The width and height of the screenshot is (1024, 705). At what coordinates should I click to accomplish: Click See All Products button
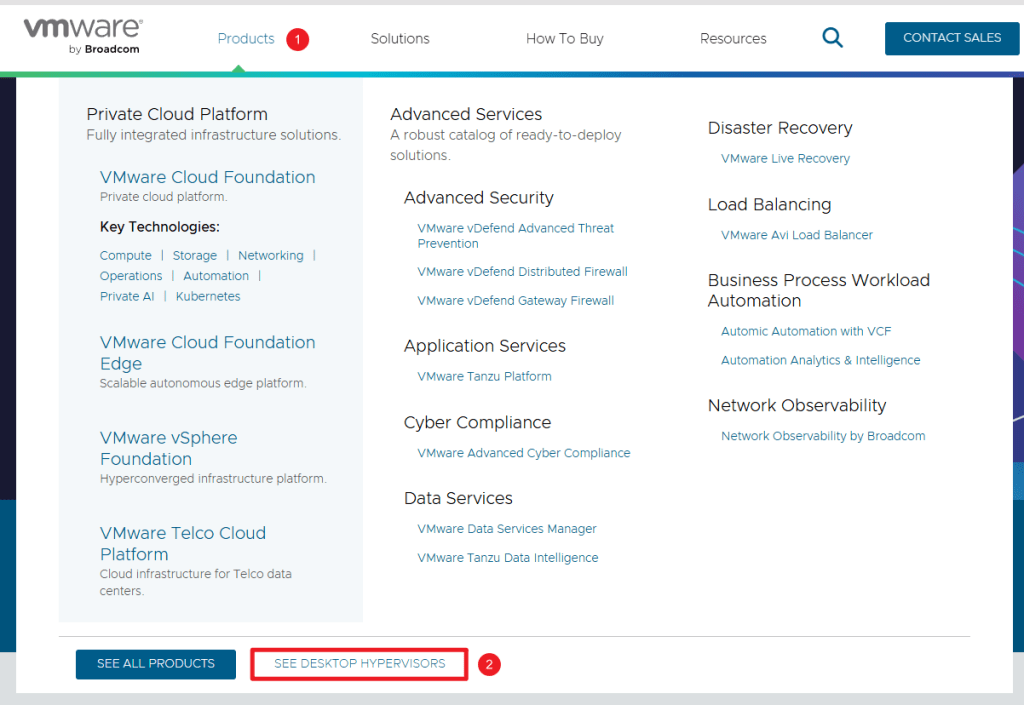pos(155,664)
